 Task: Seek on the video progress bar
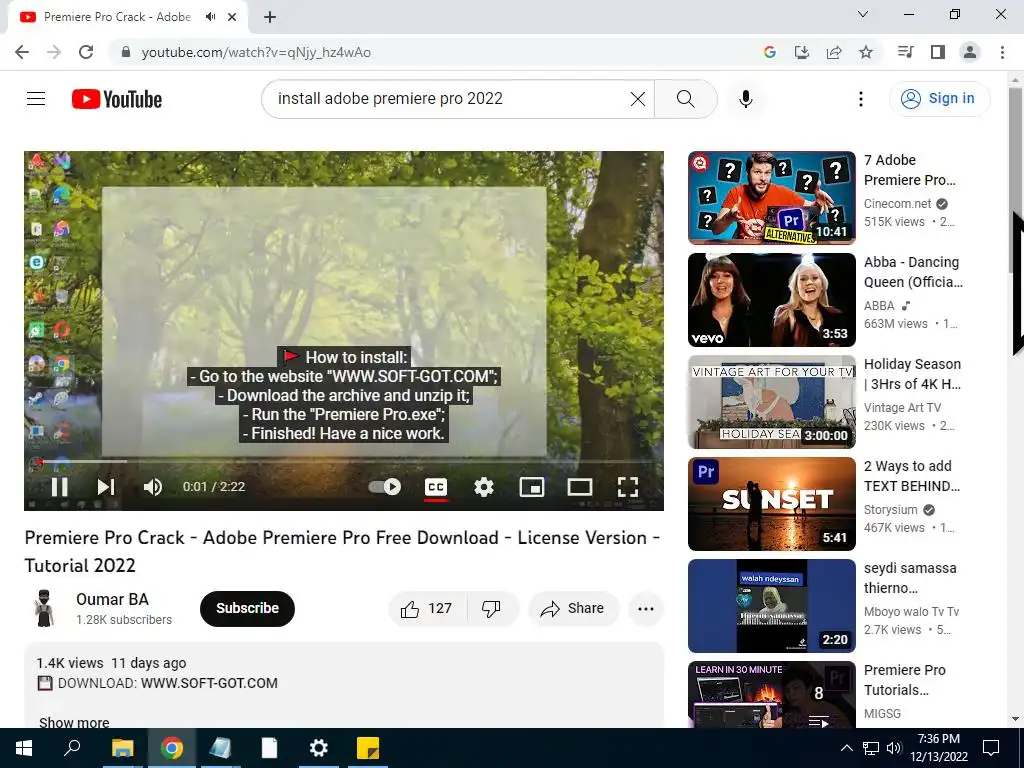coord(344,461)
